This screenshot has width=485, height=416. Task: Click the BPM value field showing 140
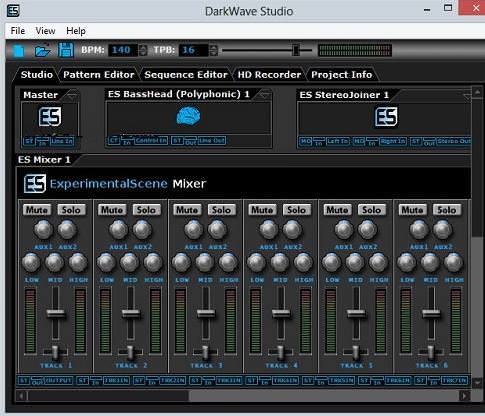coord(123,50)
